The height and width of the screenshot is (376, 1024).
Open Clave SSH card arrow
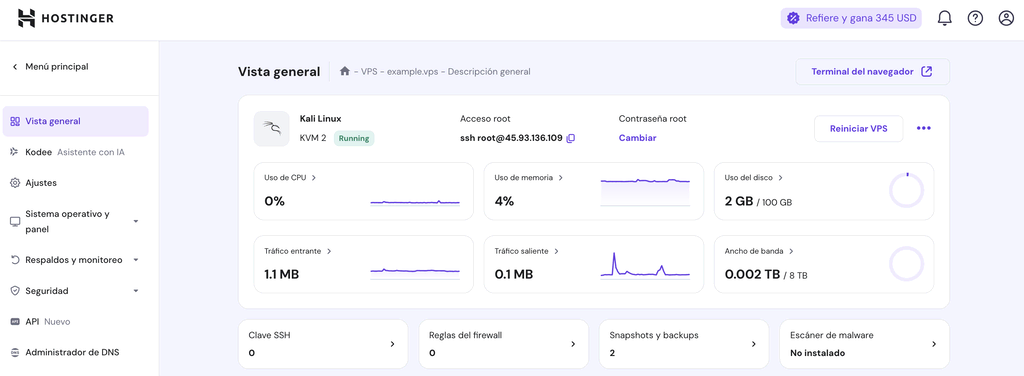coord(392,344)
